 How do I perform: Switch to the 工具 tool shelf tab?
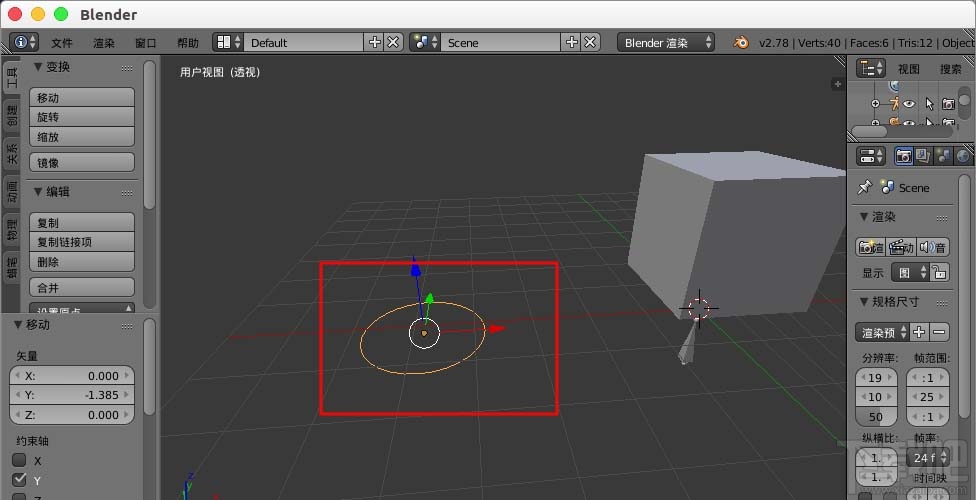(x=12, y=77)
